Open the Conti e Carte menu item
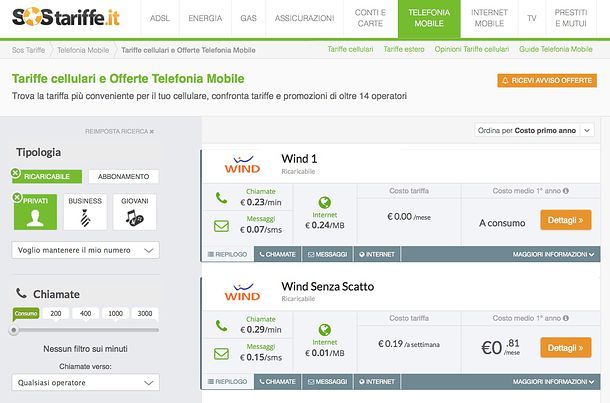The width and height of the screenshot is (610, 403). click(370, 18)
